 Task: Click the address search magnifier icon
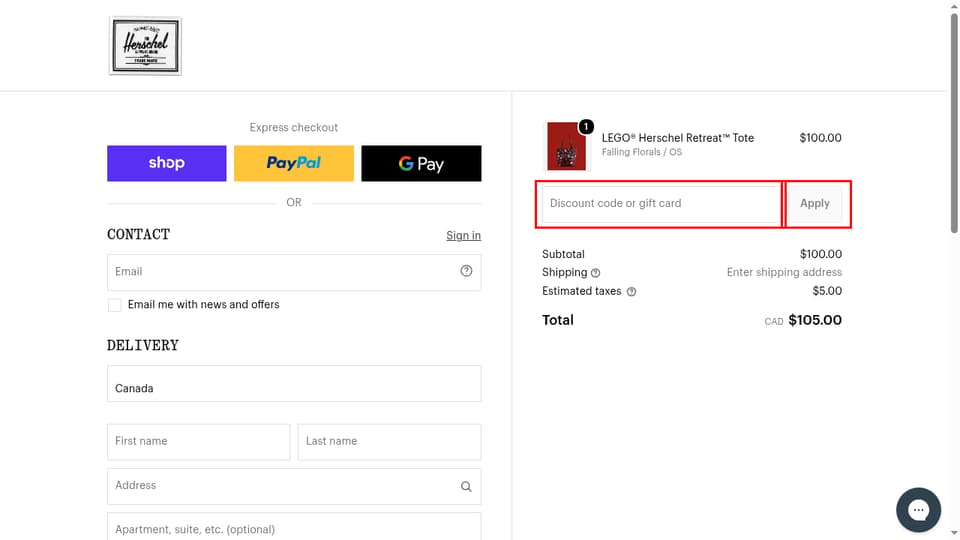[467, 487]
